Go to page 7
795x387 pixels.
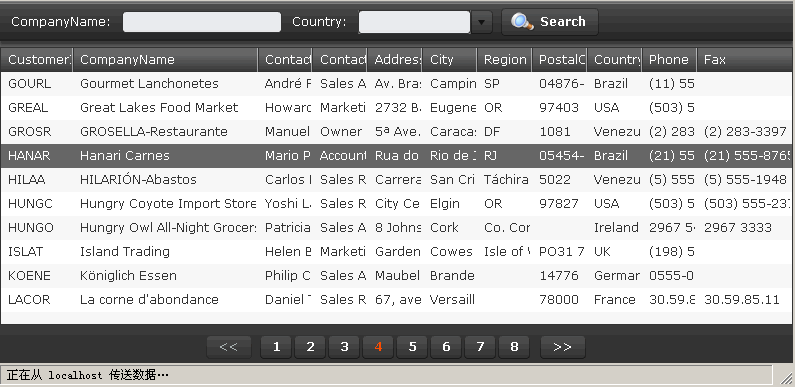[x=480, y=347]
